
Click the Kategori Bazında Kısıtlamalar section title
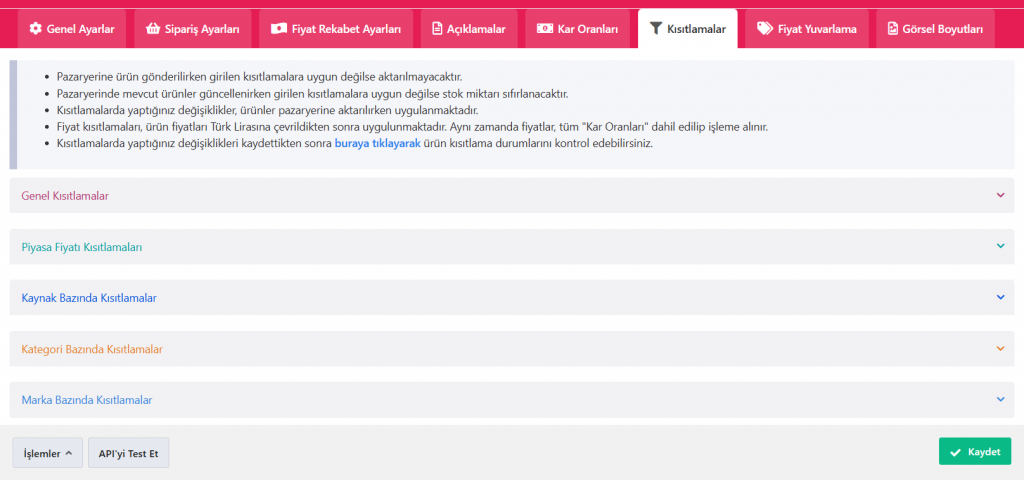point(92,349)
